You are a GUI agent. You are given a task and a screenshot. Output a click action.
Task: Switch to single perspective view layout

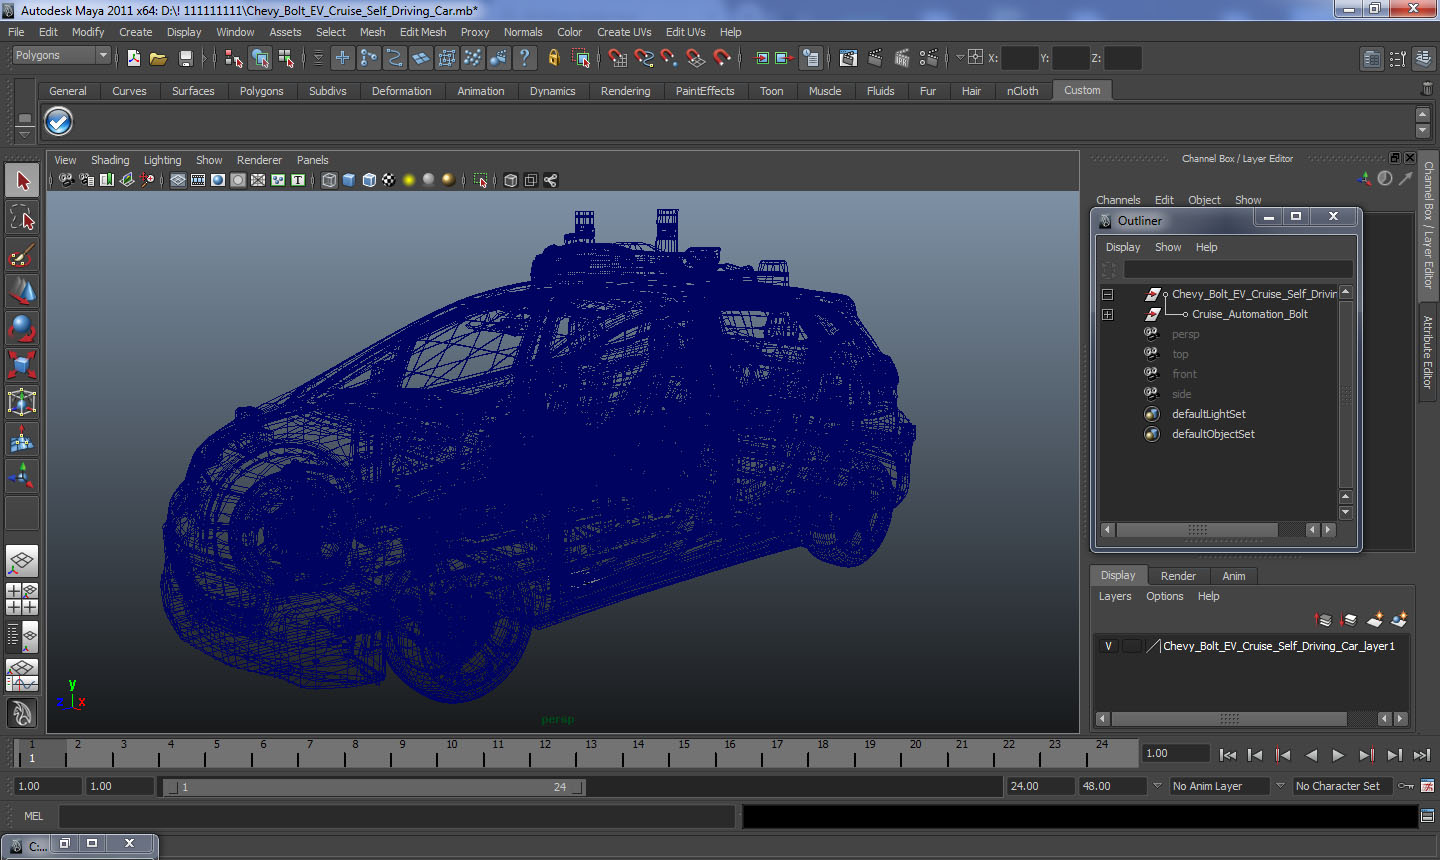pyautogui.click(x=22, y=561)
